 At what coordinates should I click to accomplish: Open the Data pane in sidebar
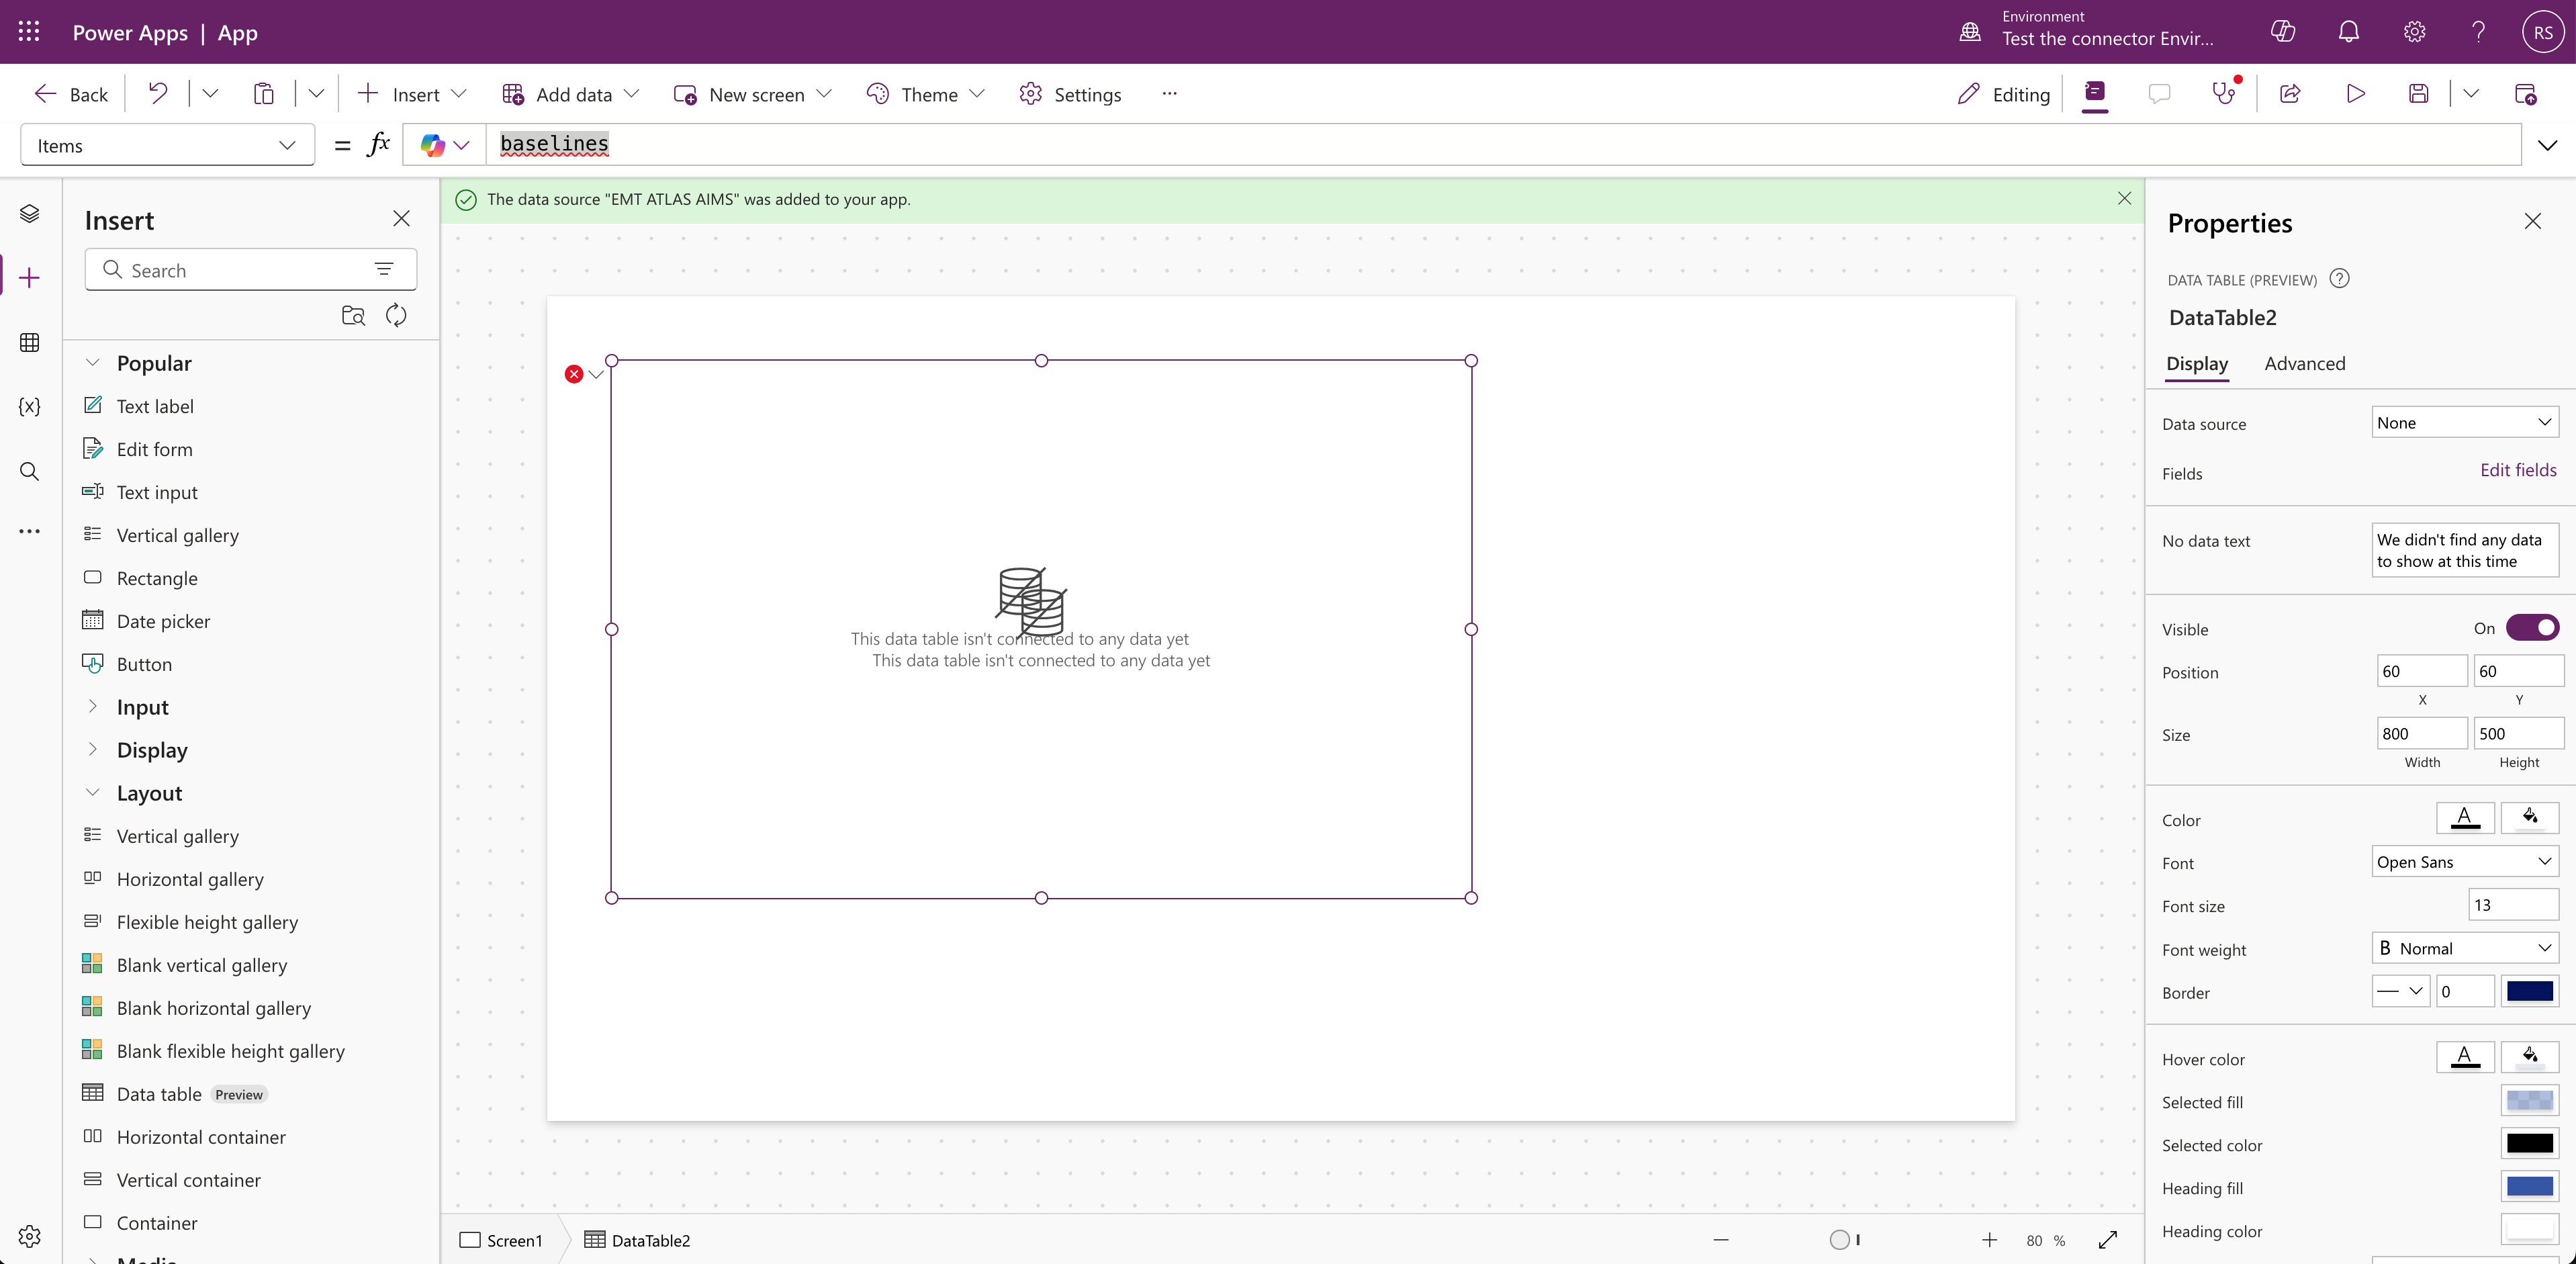pos(29,343)
